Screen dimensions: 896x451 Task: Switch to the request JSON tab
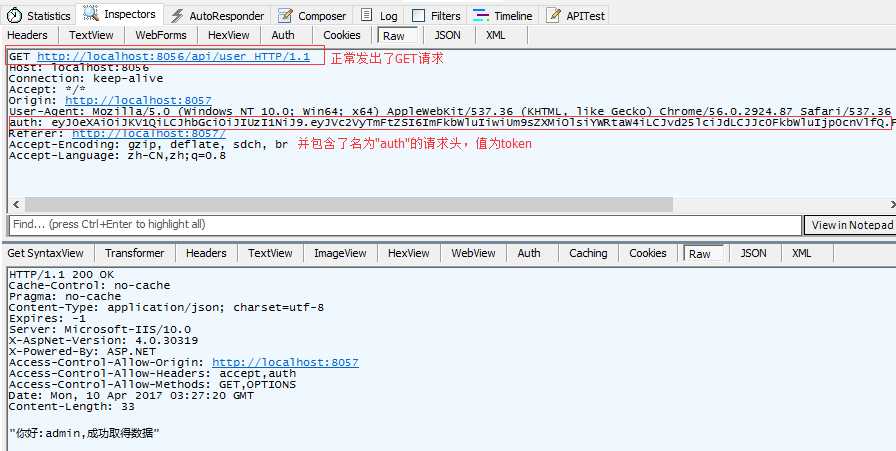tap(447, 35)
